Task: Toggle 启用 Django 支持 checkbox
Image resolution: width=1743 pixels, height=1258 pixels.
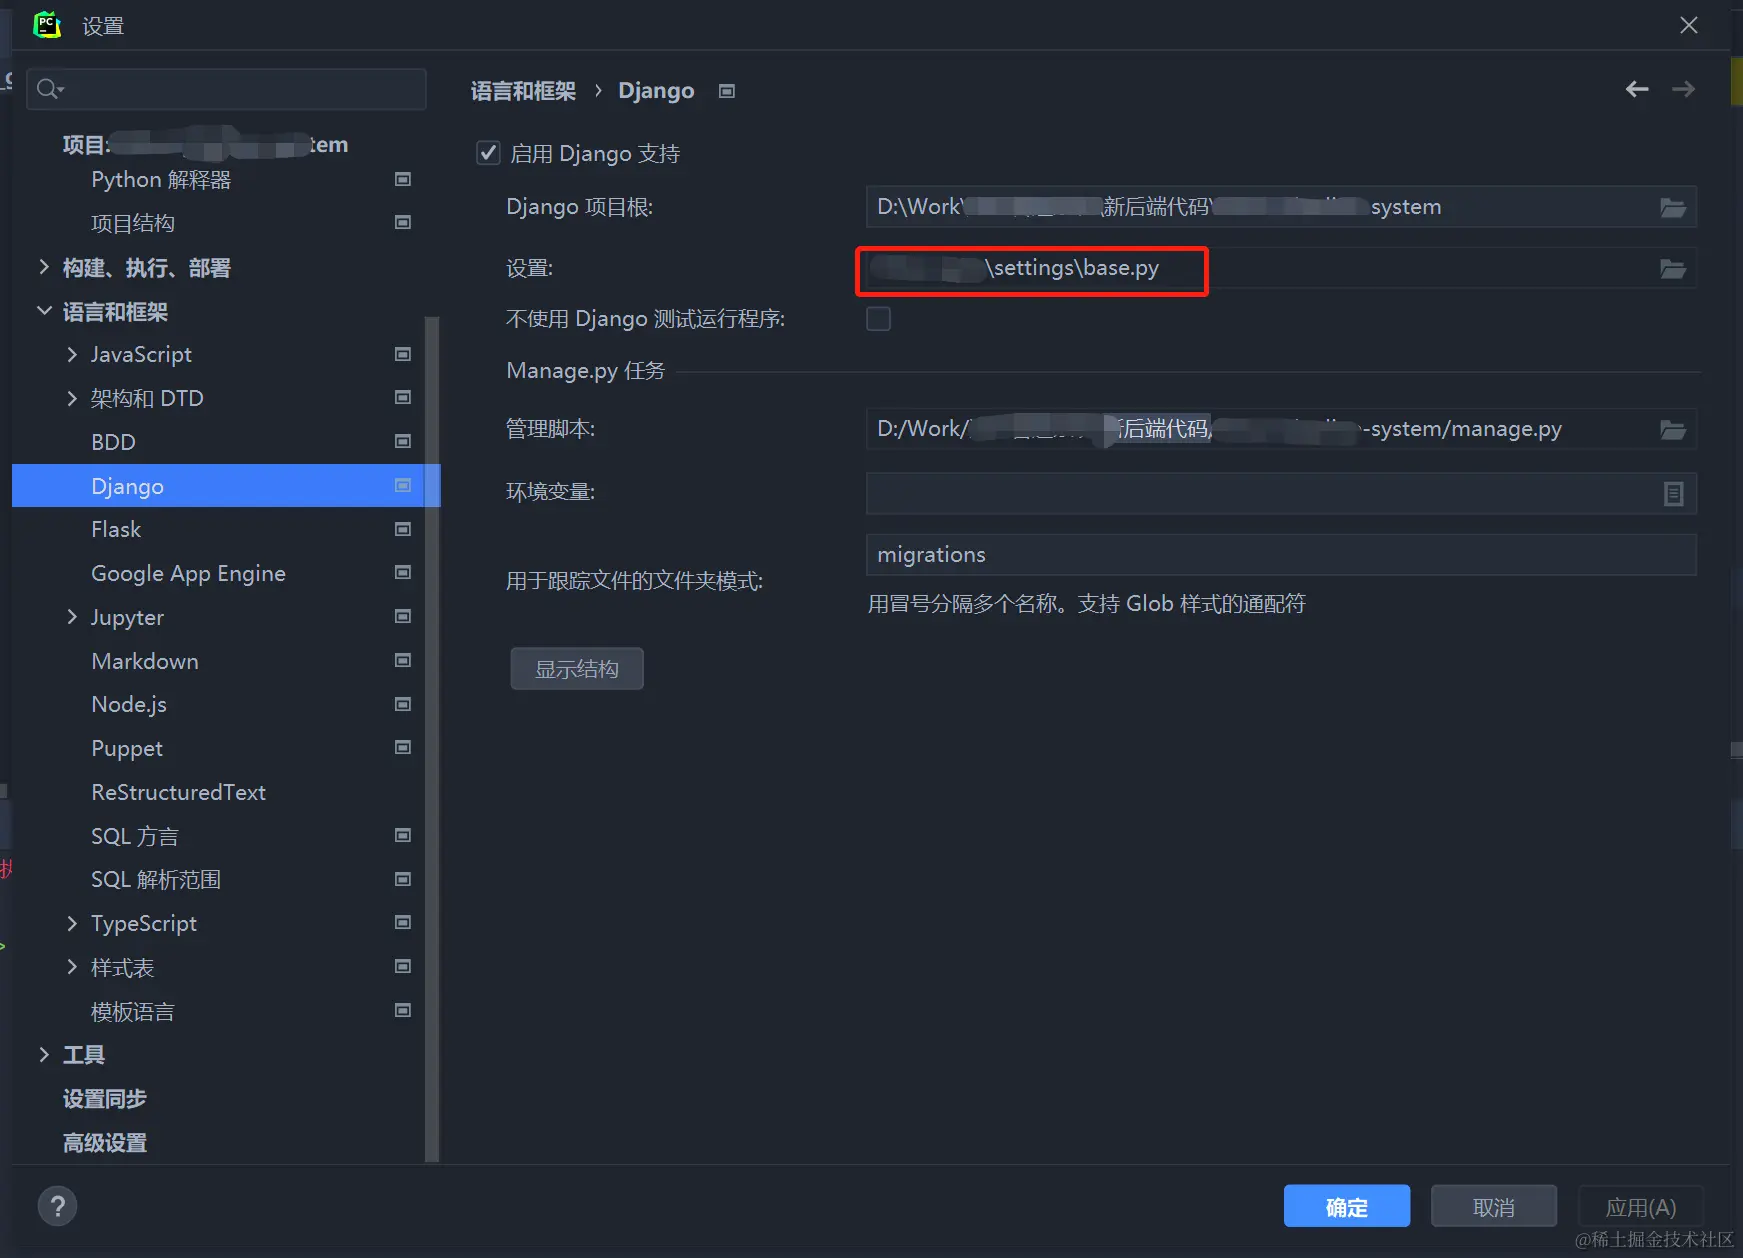Action: (x=488, y=153)
